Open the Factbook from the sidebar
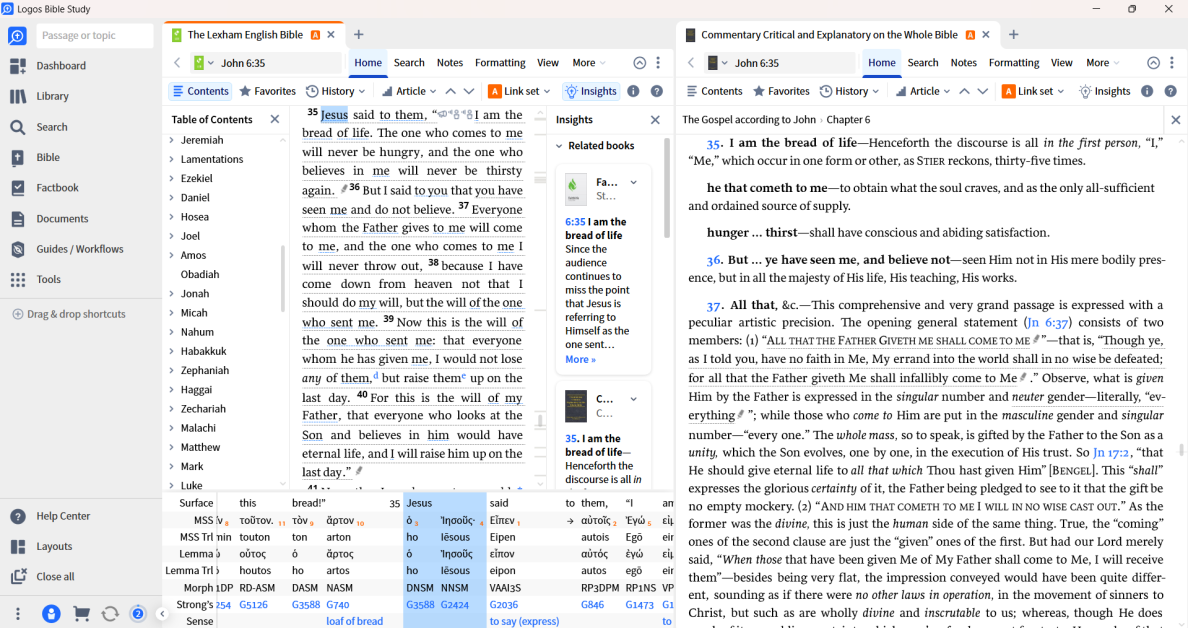This screenshot has height=628, width=1188. click(x=57, y=188)
